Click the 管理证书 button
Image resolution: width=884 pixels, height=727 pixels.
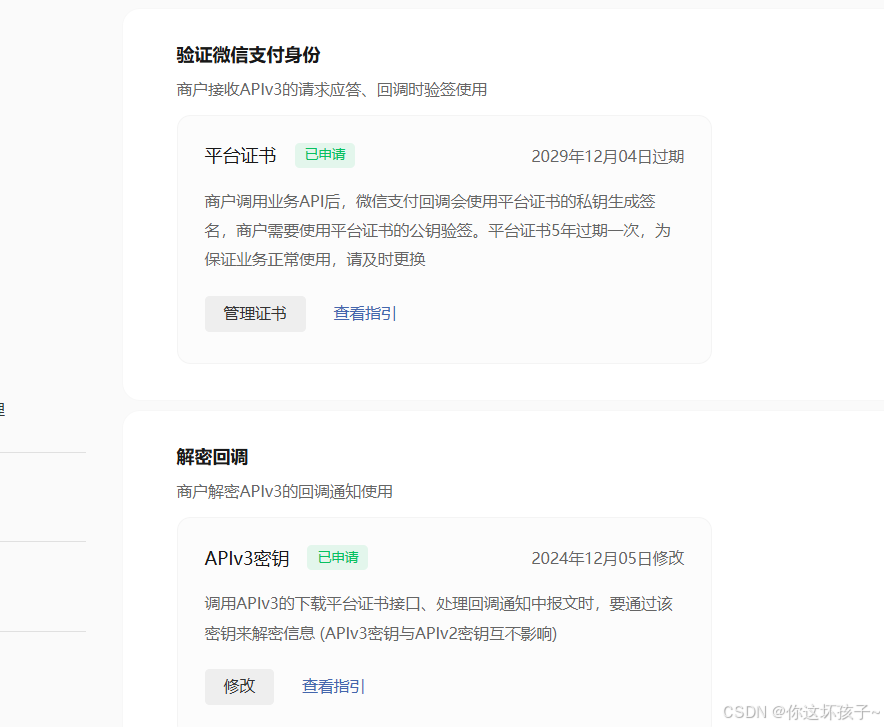coord(255,313)
